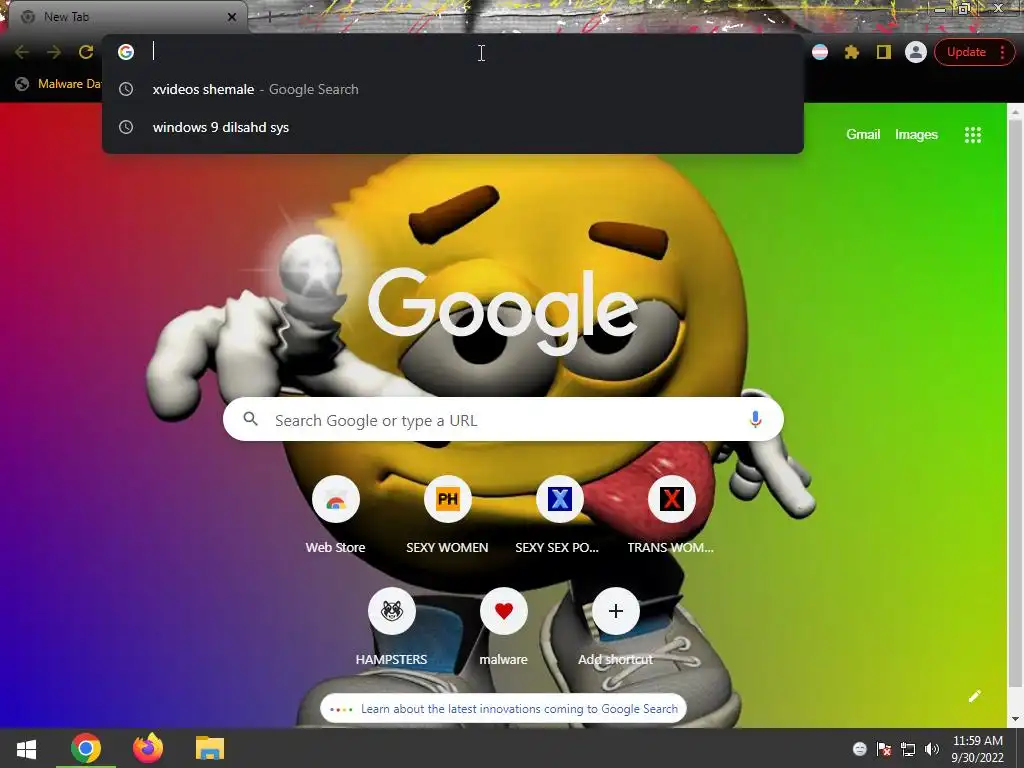Click the network tray icon
This screenshot has height=768, width=1024.
[908, 749]
